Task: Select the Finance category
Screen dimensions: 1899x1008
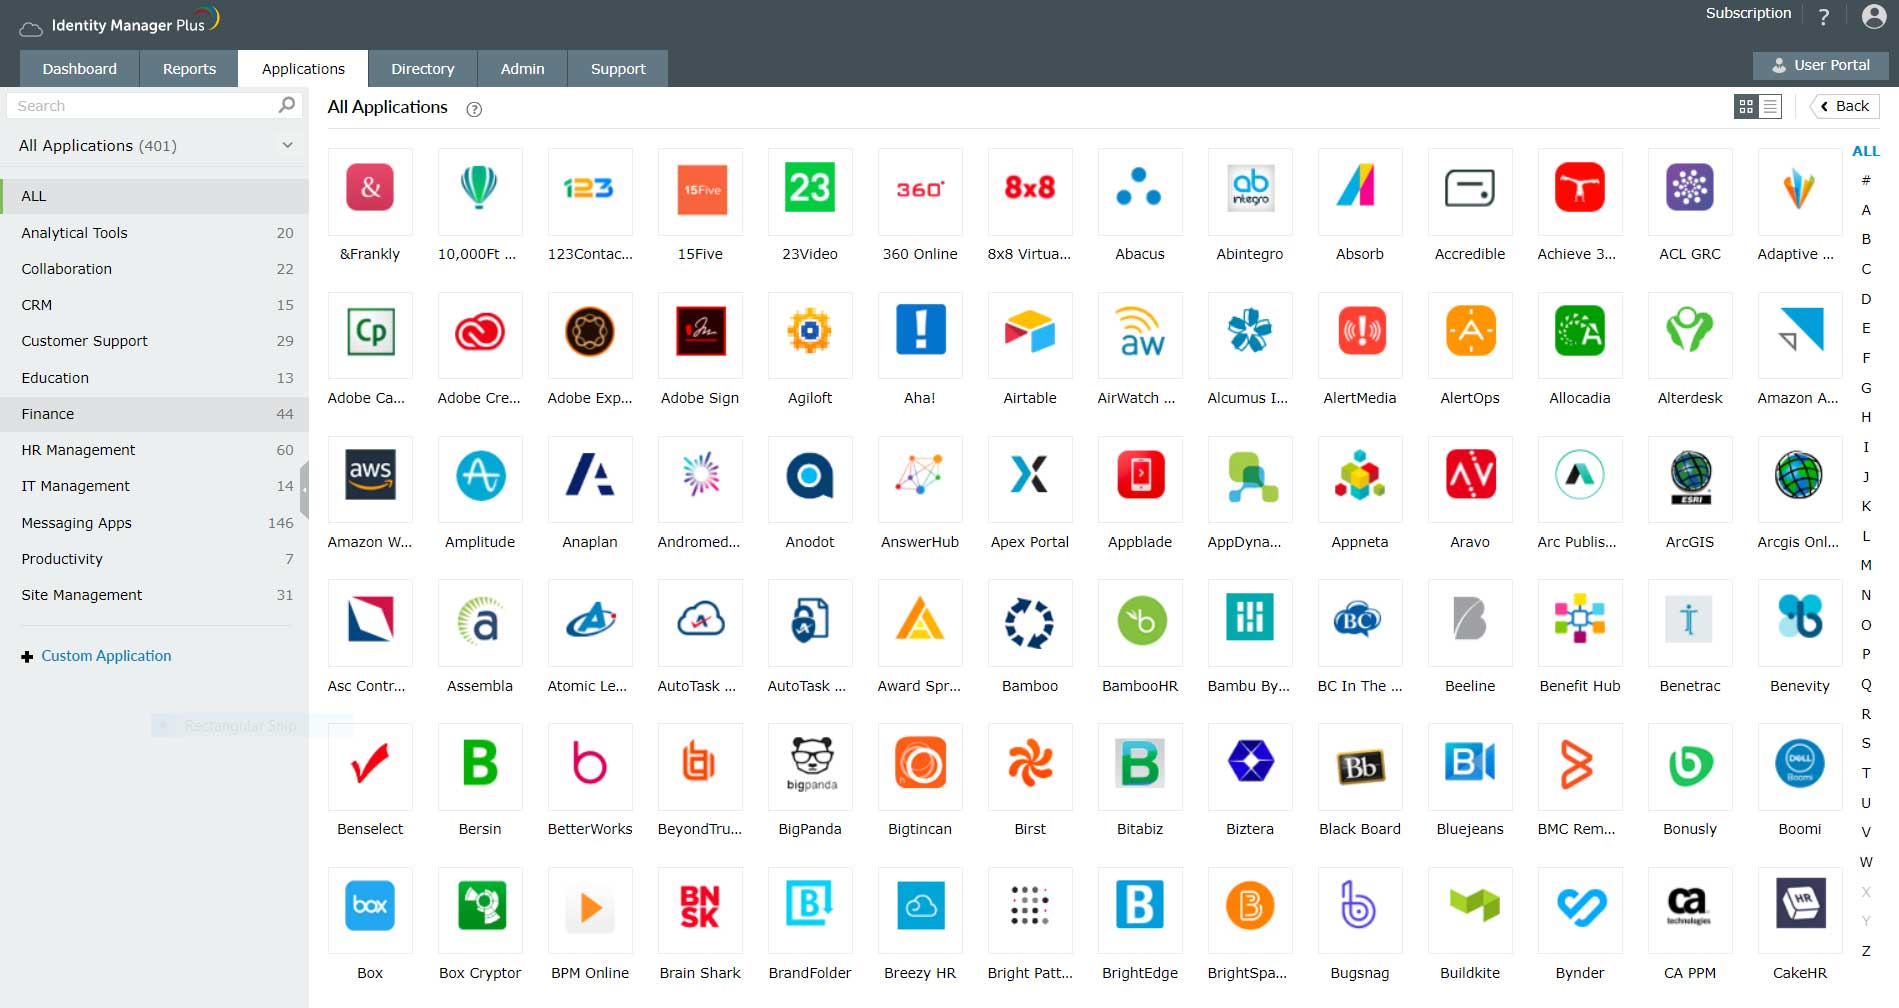Action: (154, 414)
